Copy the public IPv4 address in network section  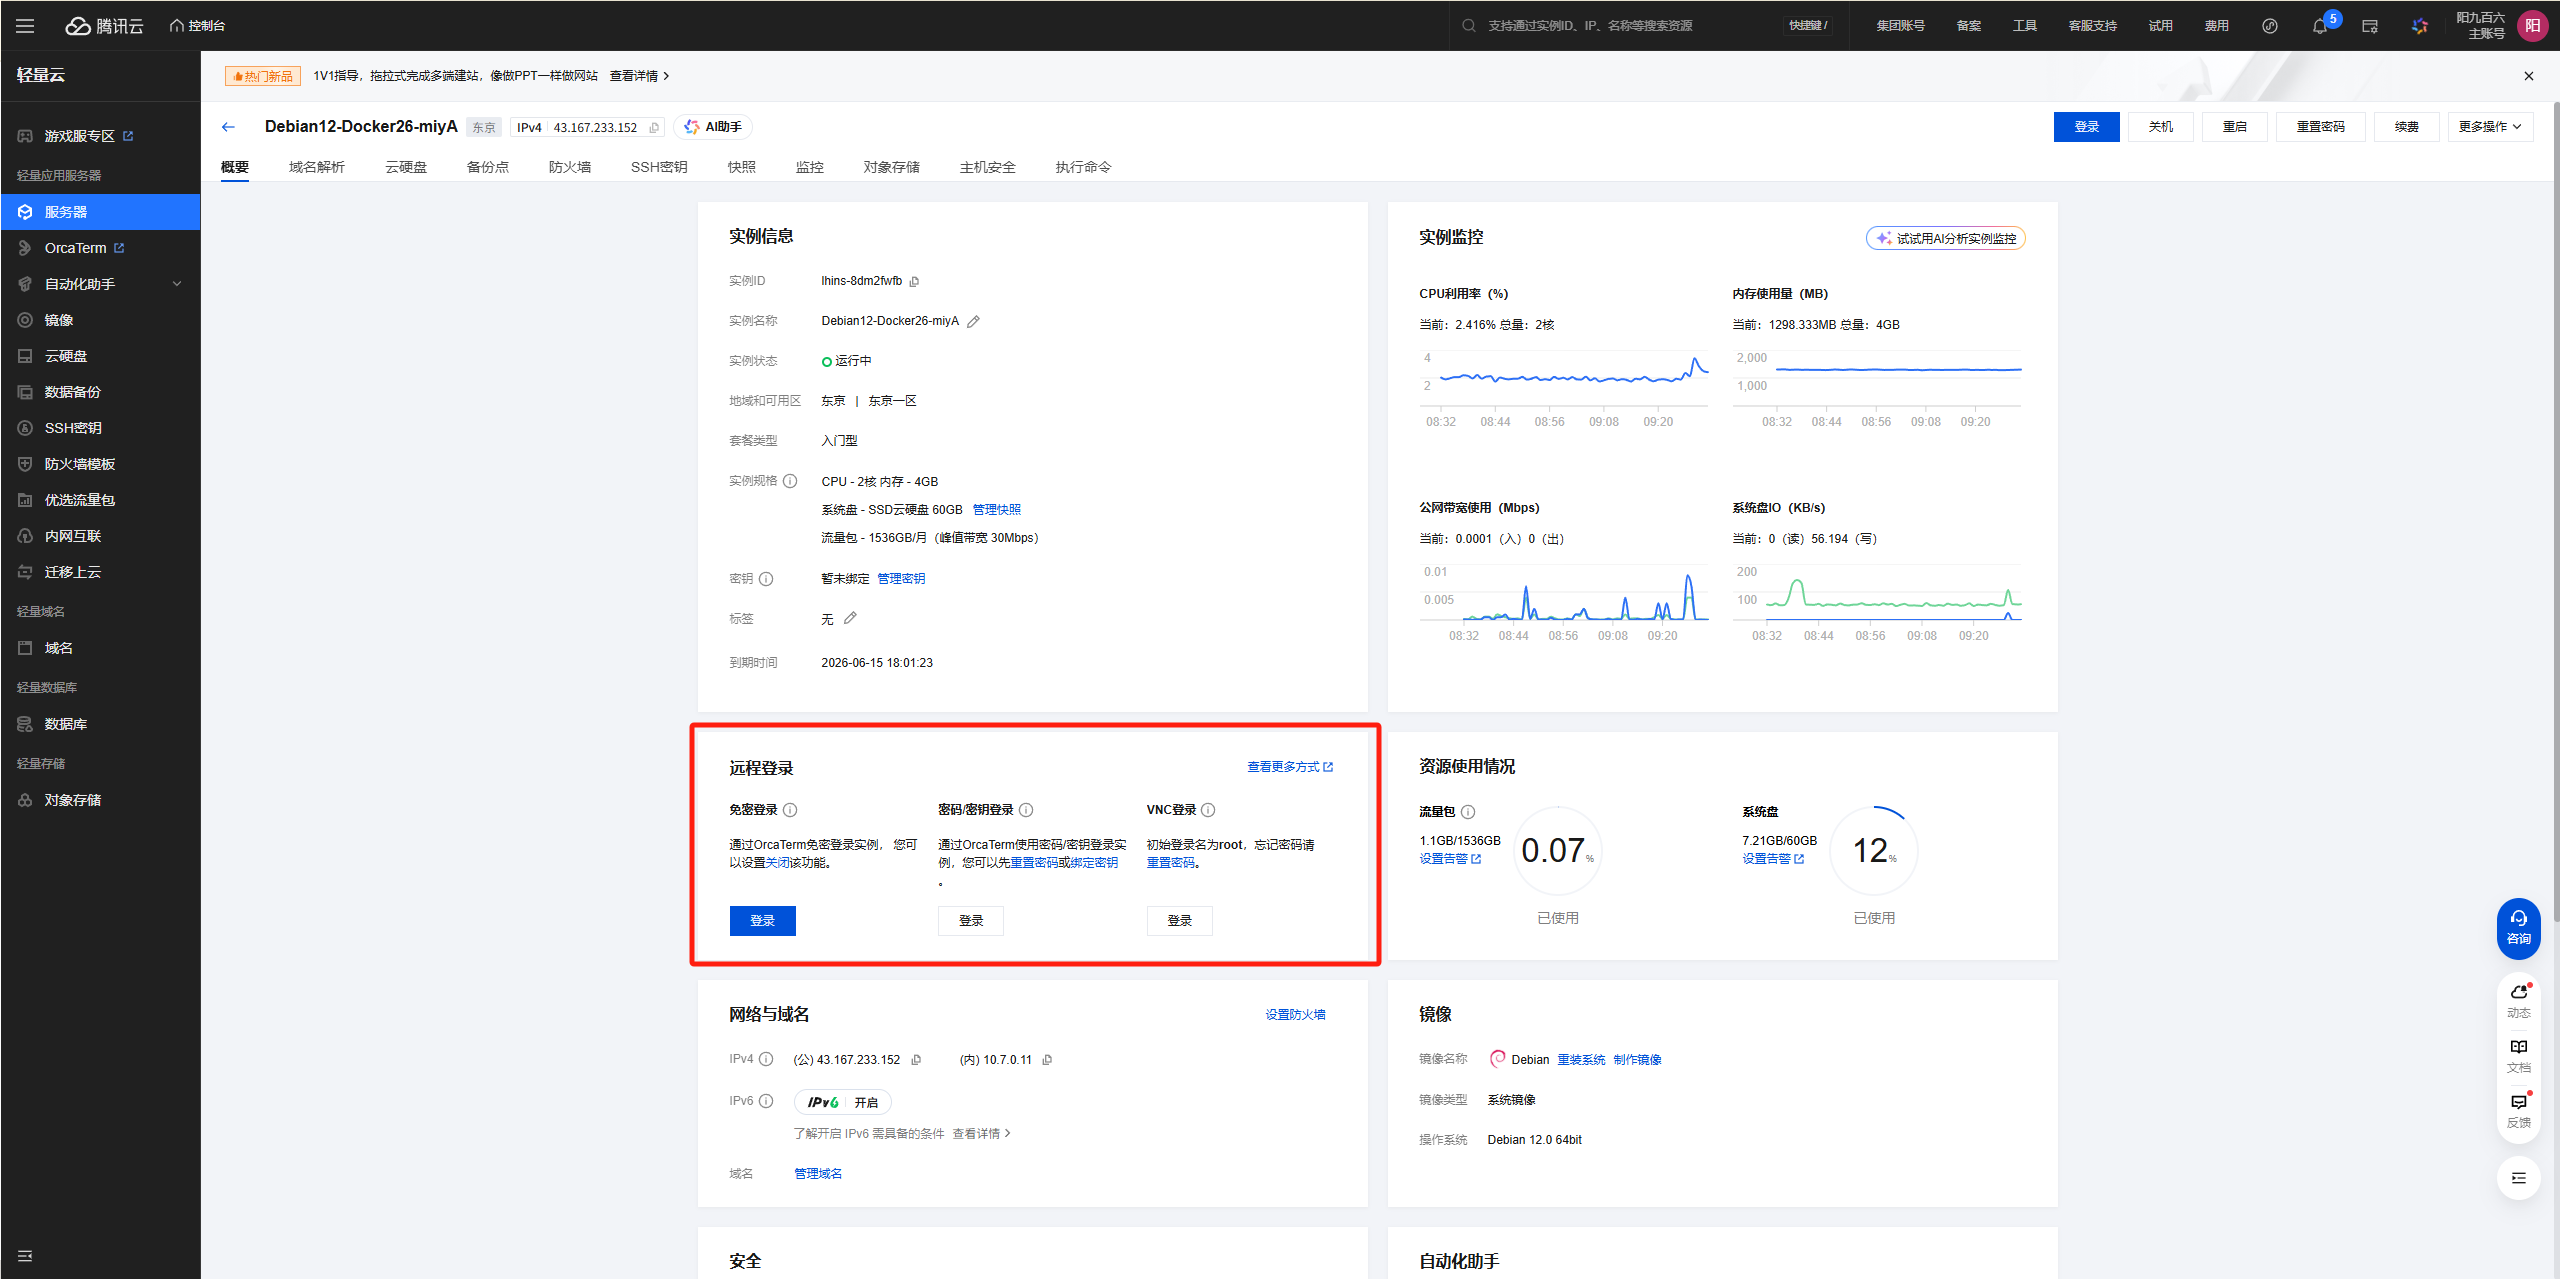click(x=916, y=1060)
